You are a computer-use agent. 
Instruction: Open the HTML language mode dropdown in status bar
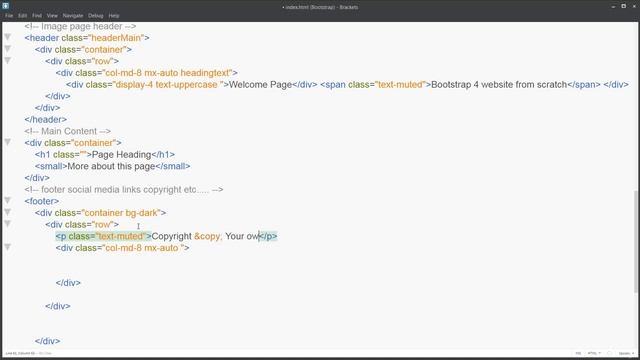(594, 353)
